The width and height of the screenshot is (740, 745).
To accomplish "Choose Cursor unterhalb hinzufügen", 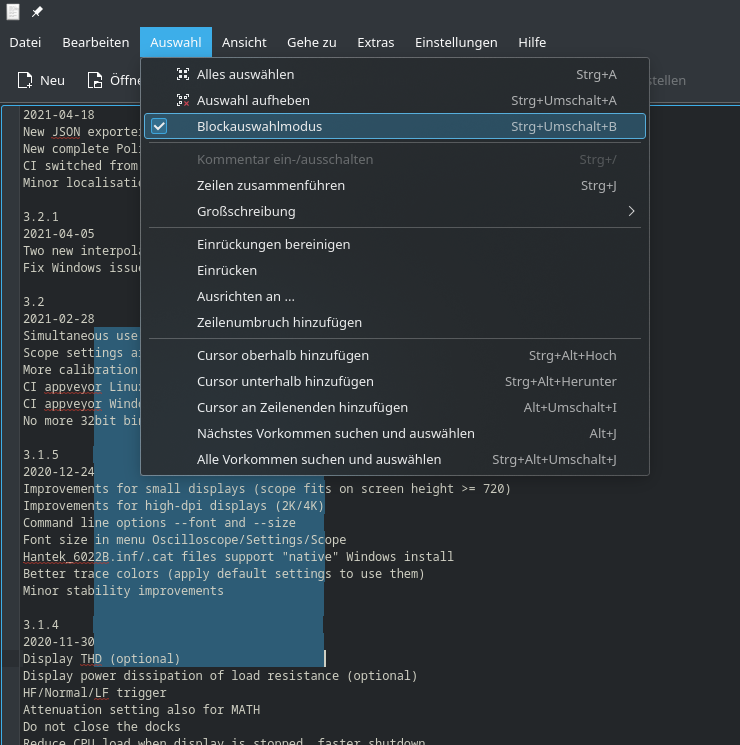I will point(395,382).
